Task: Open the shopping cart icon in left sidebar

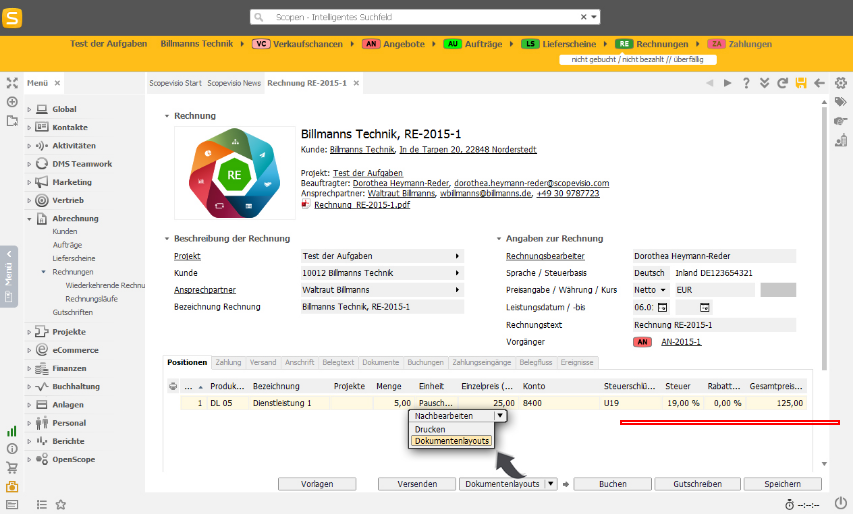Action: click(x=12, y=467)
